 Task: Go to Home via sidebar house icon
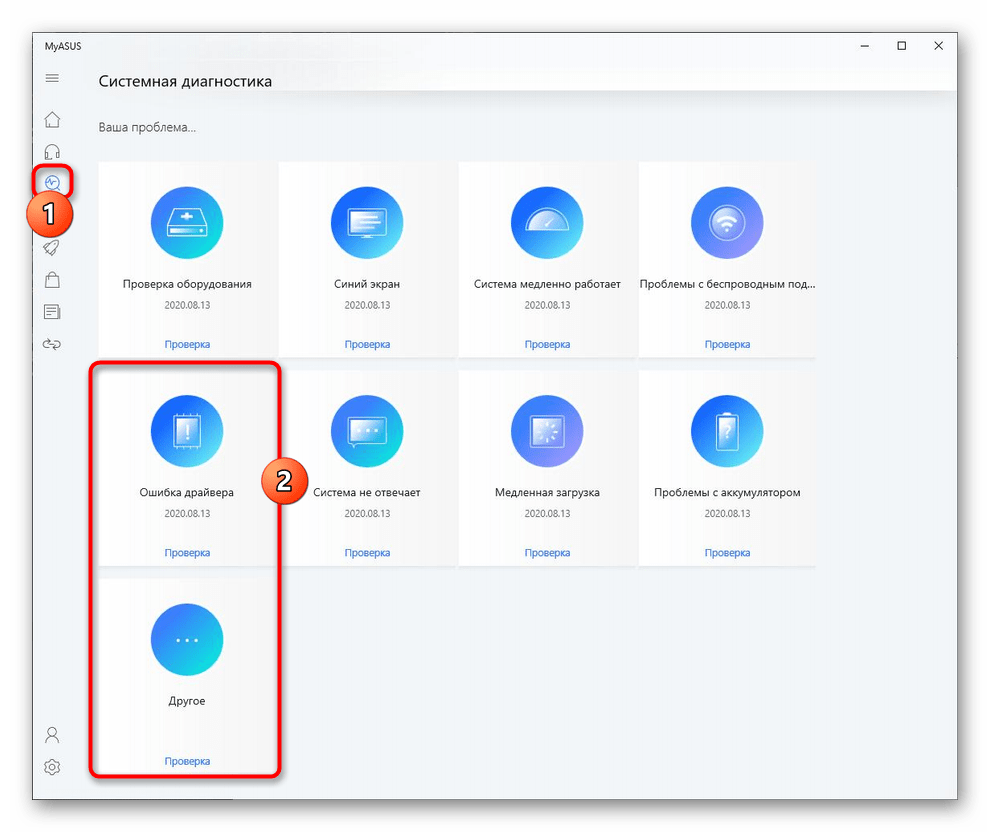(52, 120)
